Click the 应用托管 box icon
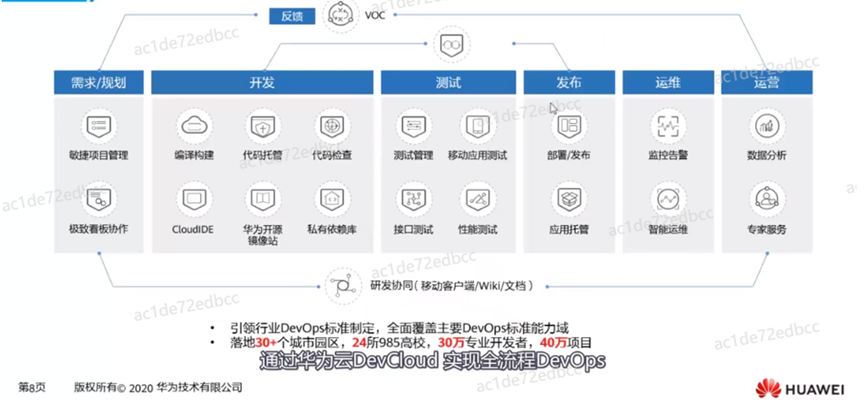Viewport: 865px width, 403px height. click(x=569, y=200)
